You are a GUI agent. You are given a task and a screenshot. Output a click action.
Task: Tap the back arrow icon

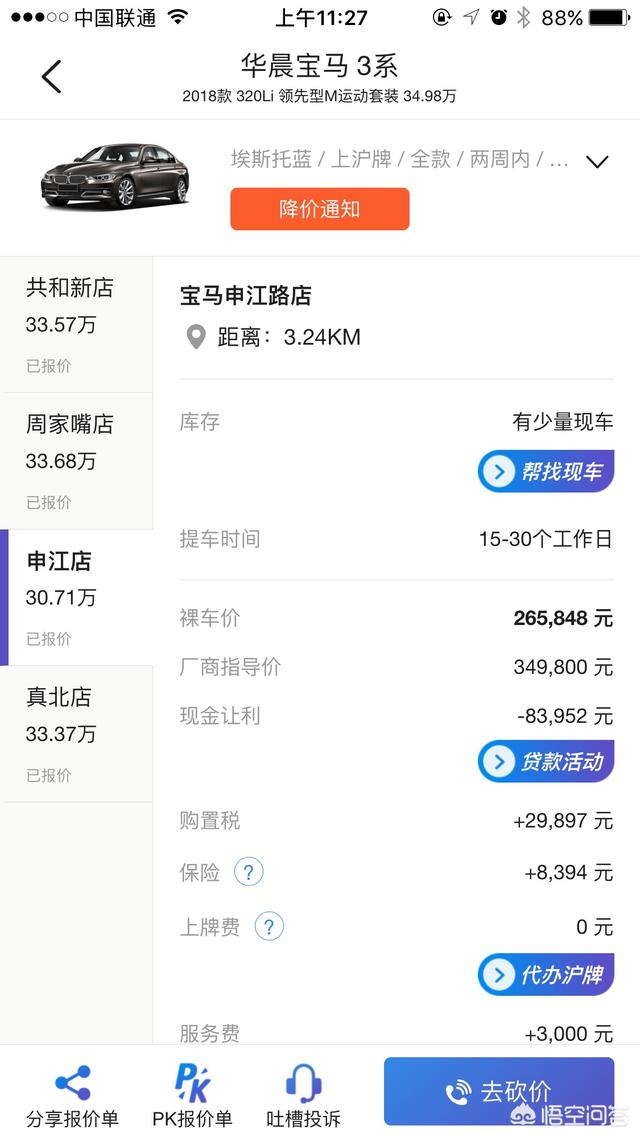click(51, 77)
